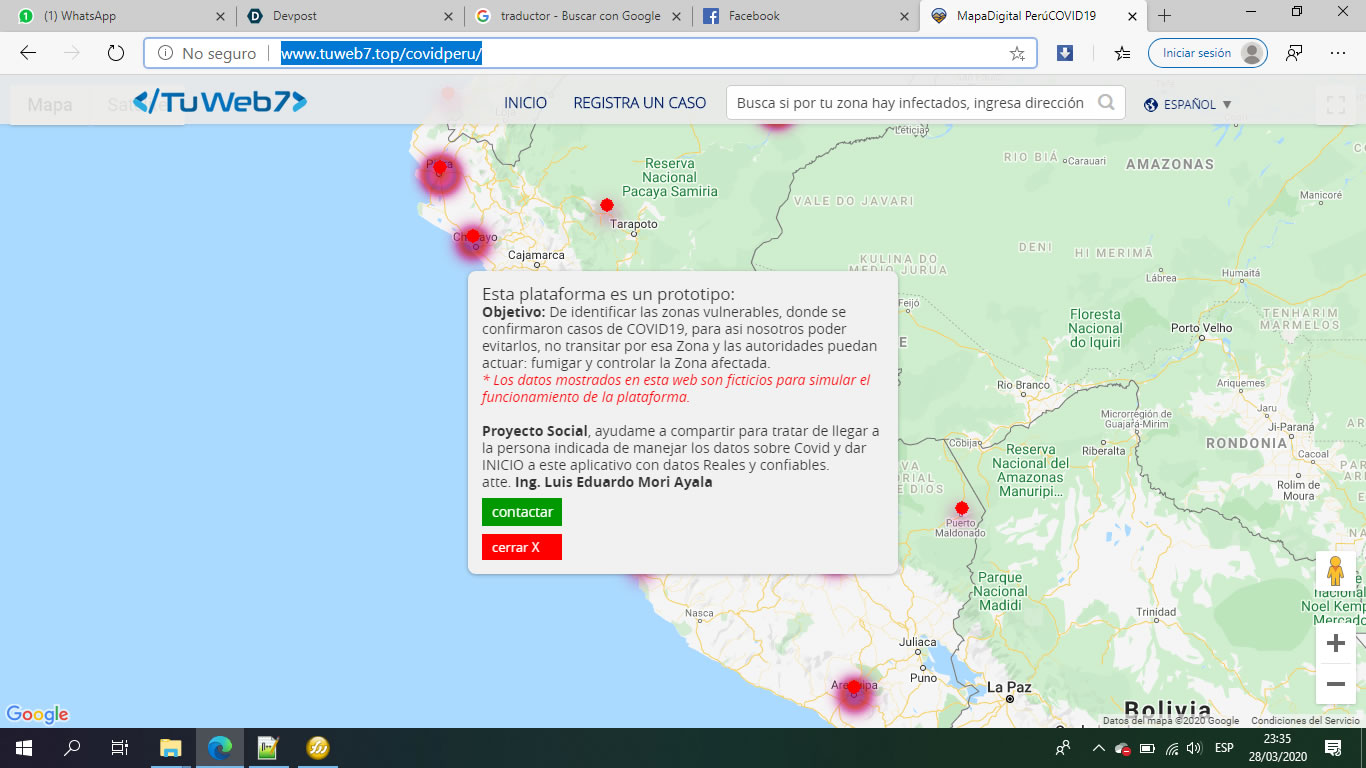Open a new browser tab
This screenshot has width=1366, height=768.
(1165, 16)
